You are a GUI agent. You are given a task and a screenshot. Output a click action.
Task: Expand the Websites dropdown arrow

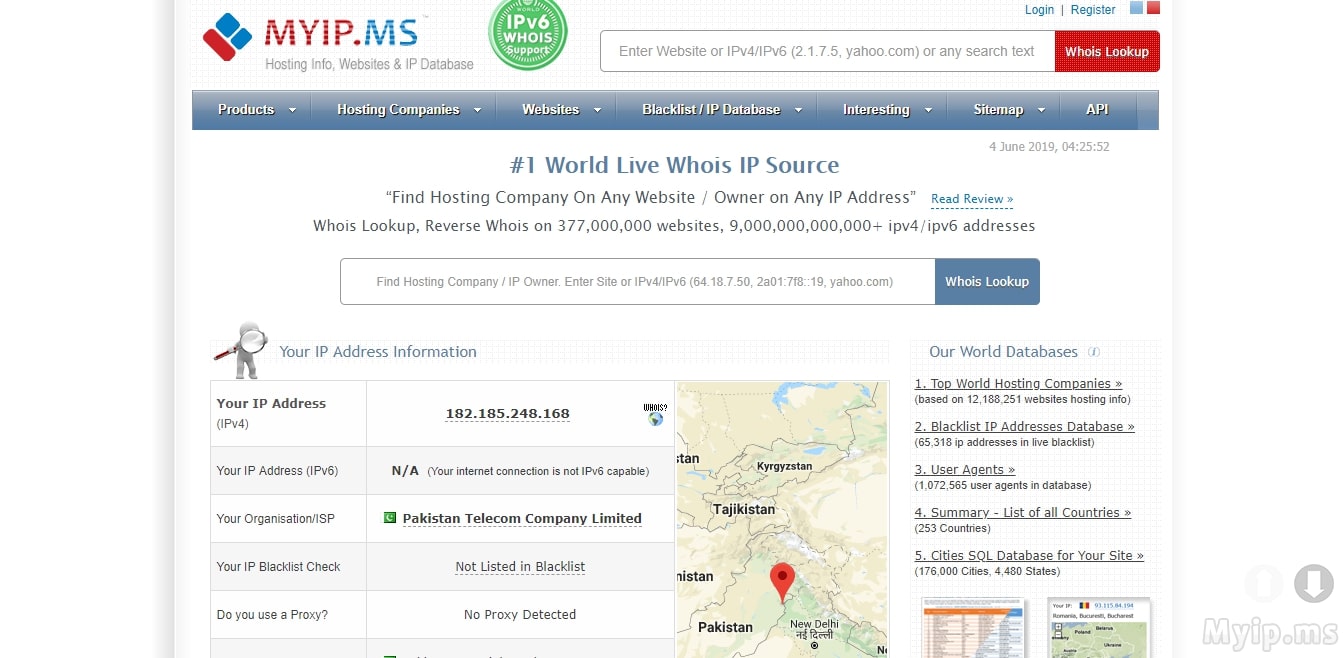point(598,111)
